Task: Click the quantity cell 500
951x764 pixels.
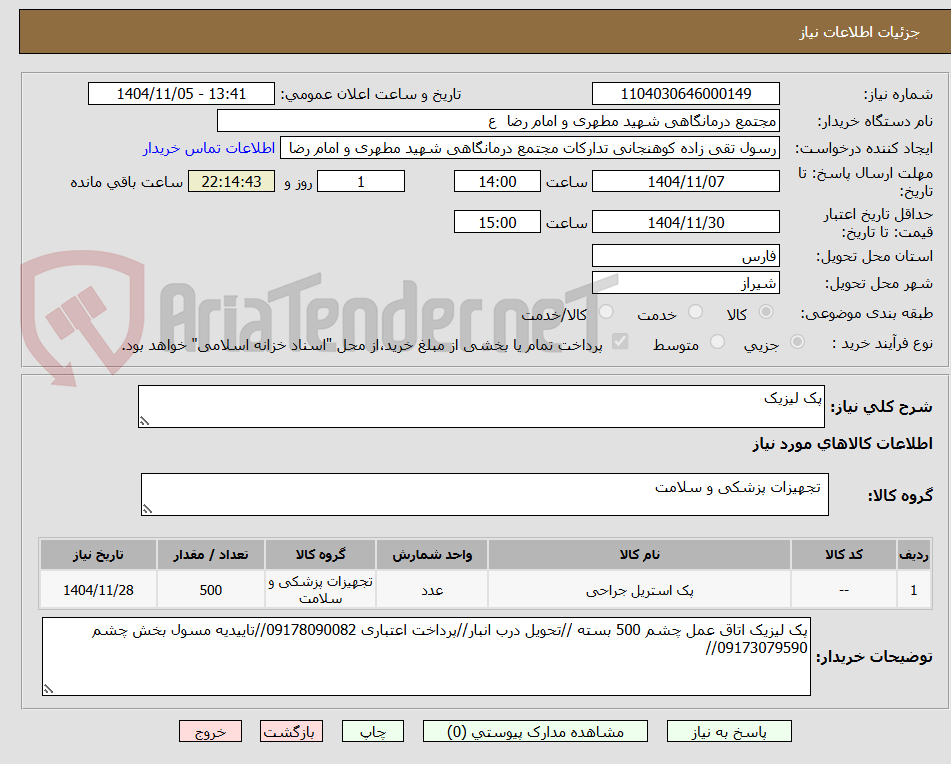Action: coord(210,590)
